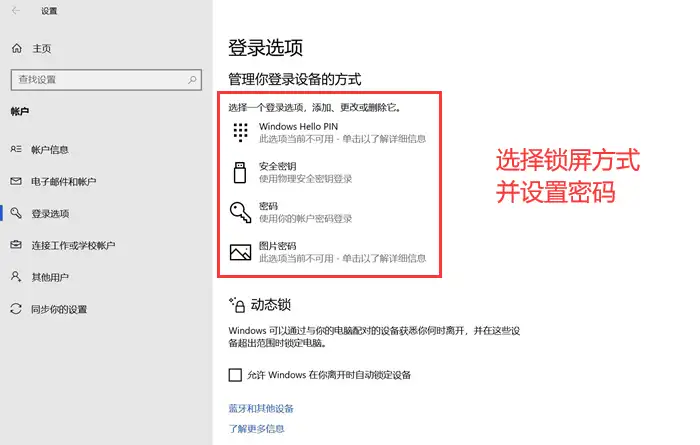Viewport: 700px width, 445px height.
Task: Click the key icon beside 登录选项 in sidebar
Action: pos(16,213)
